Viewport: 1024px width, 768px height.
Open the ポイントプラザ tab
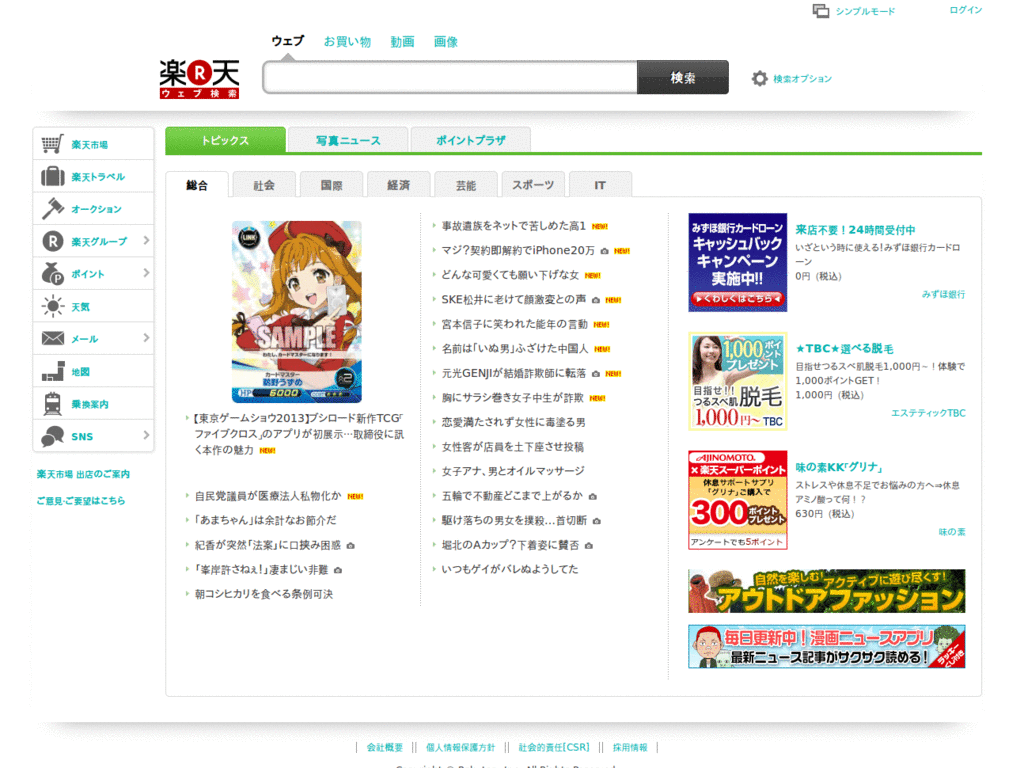[471, 140]
